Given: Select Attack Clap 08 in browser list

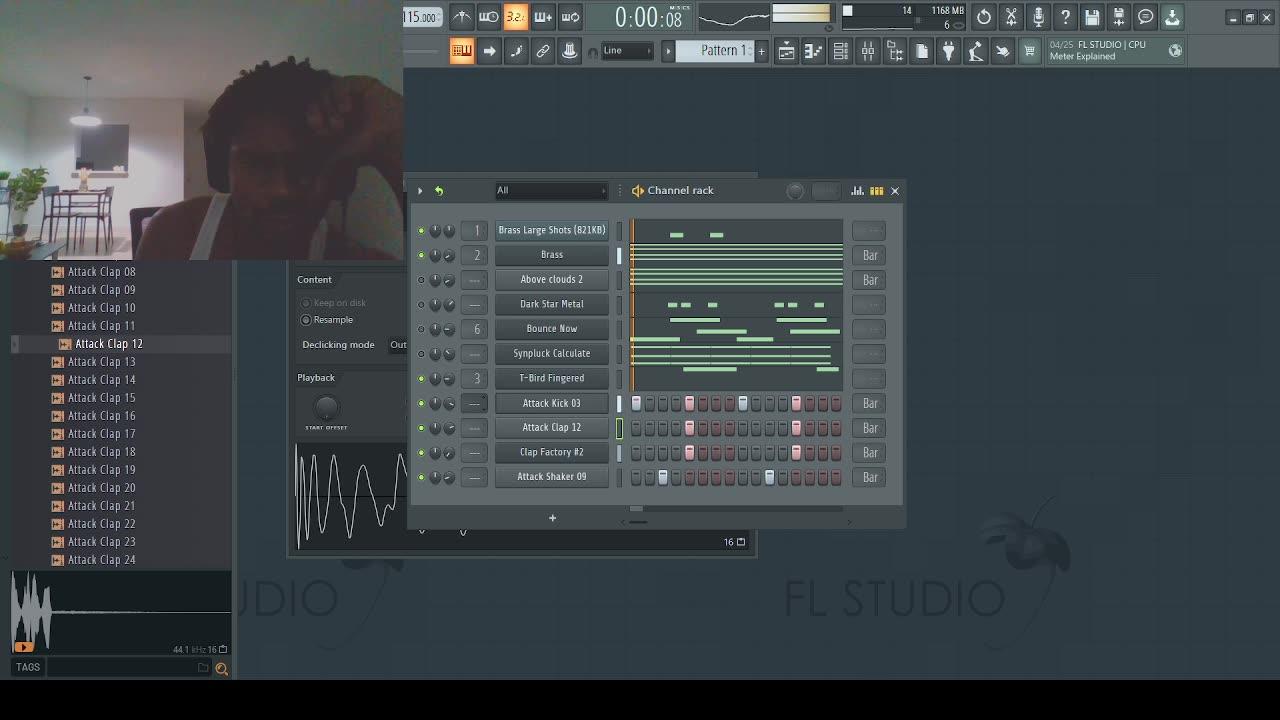Looking at the screenshot, I should coord(101,272).
